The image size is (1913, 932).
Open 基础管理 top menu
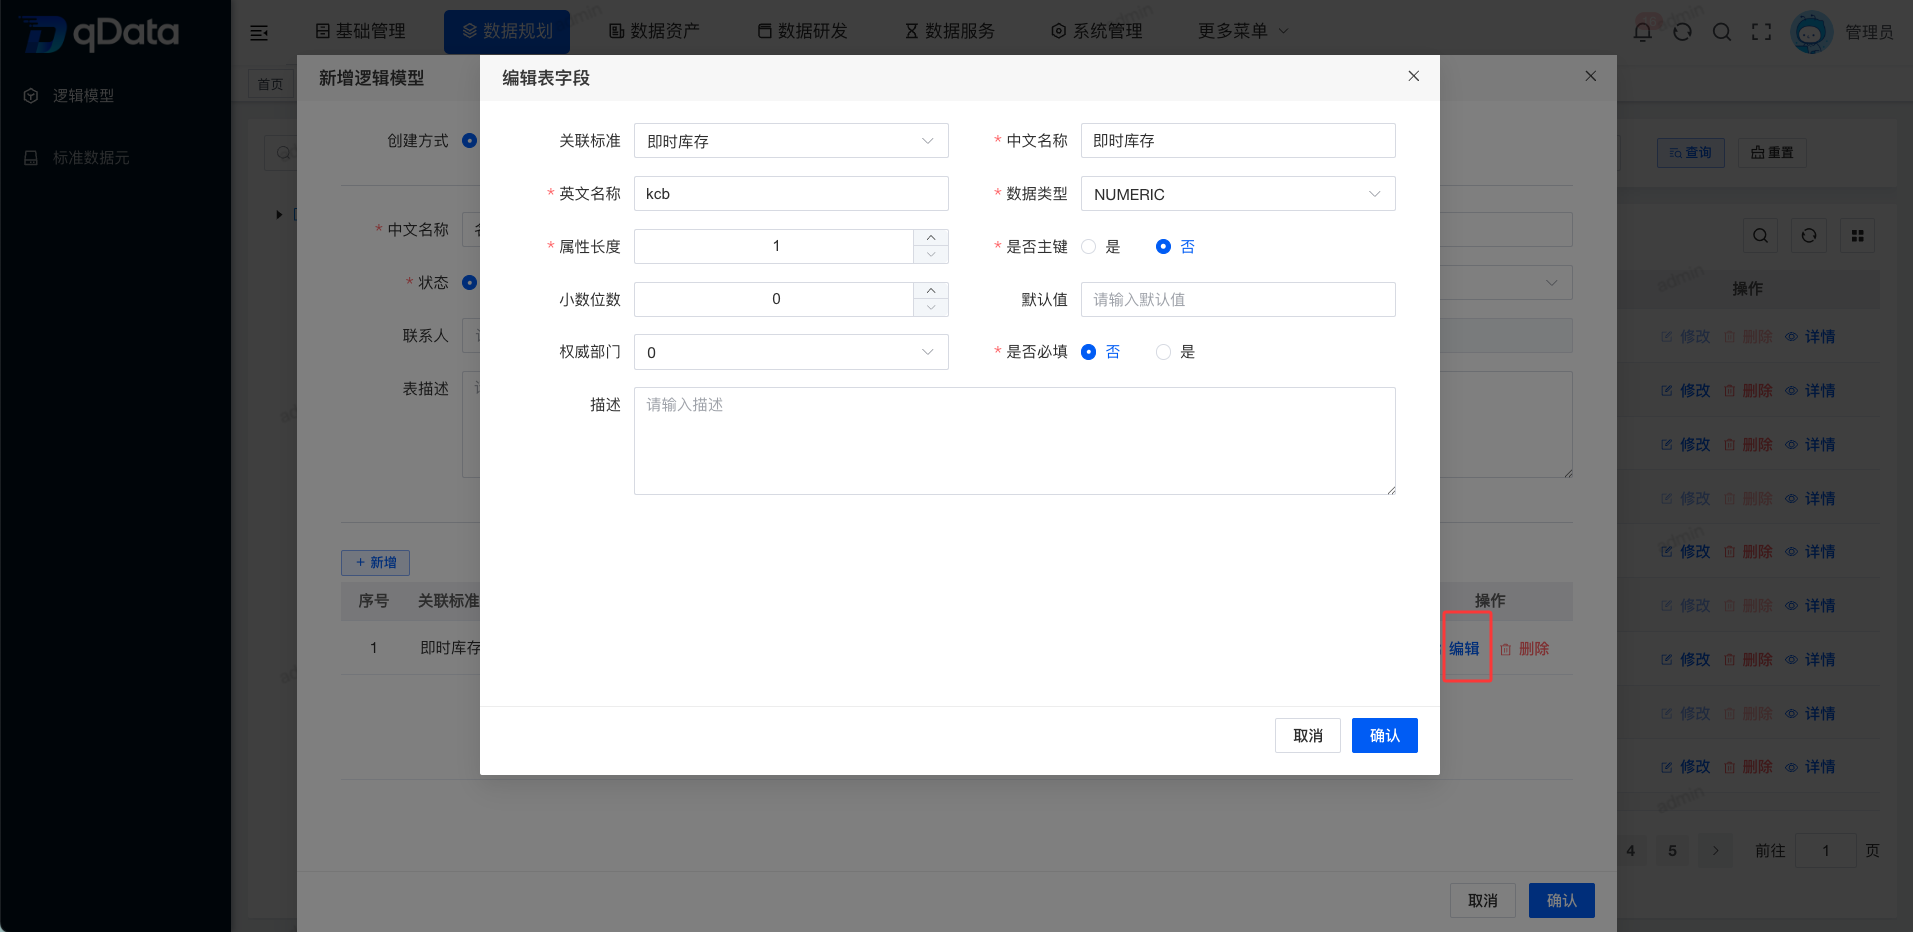pyautogui.click(x=361, y=31)
